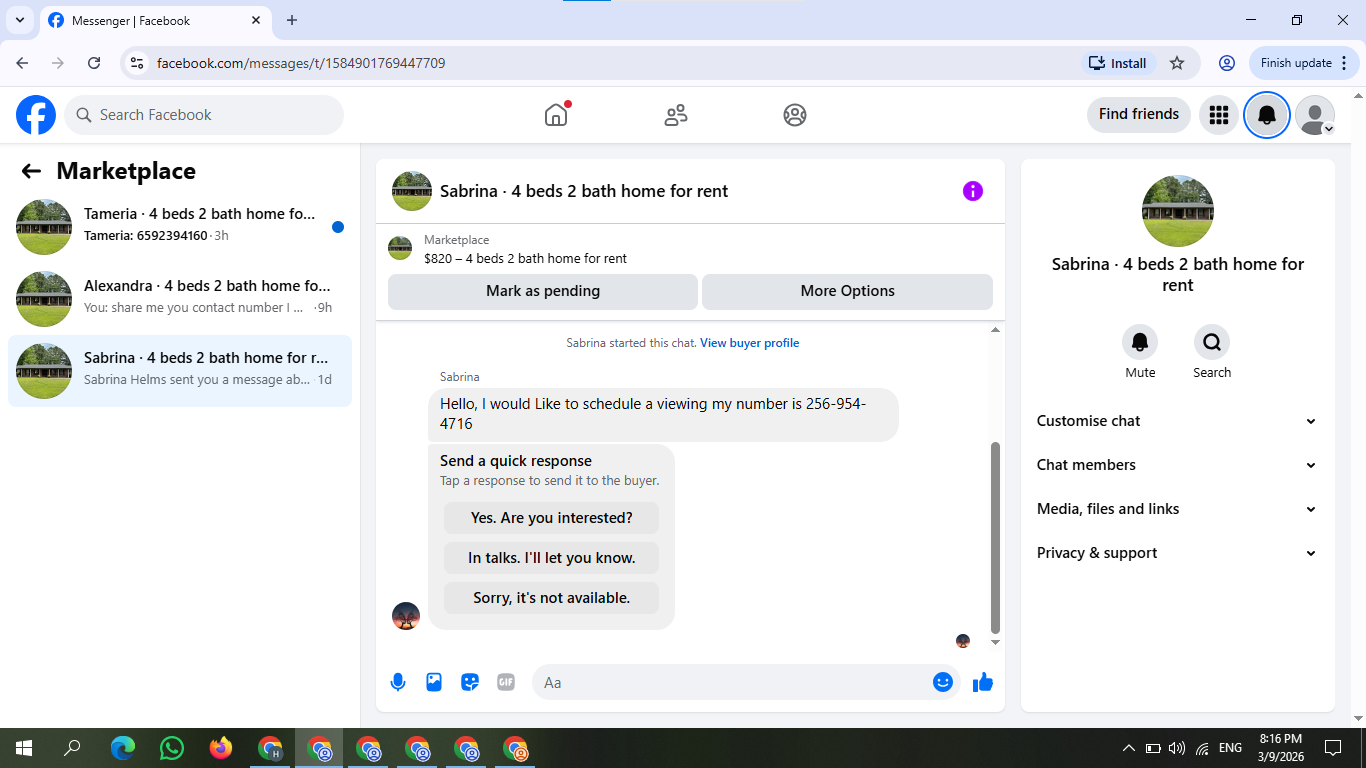Navigate browser back

[22, 63]
